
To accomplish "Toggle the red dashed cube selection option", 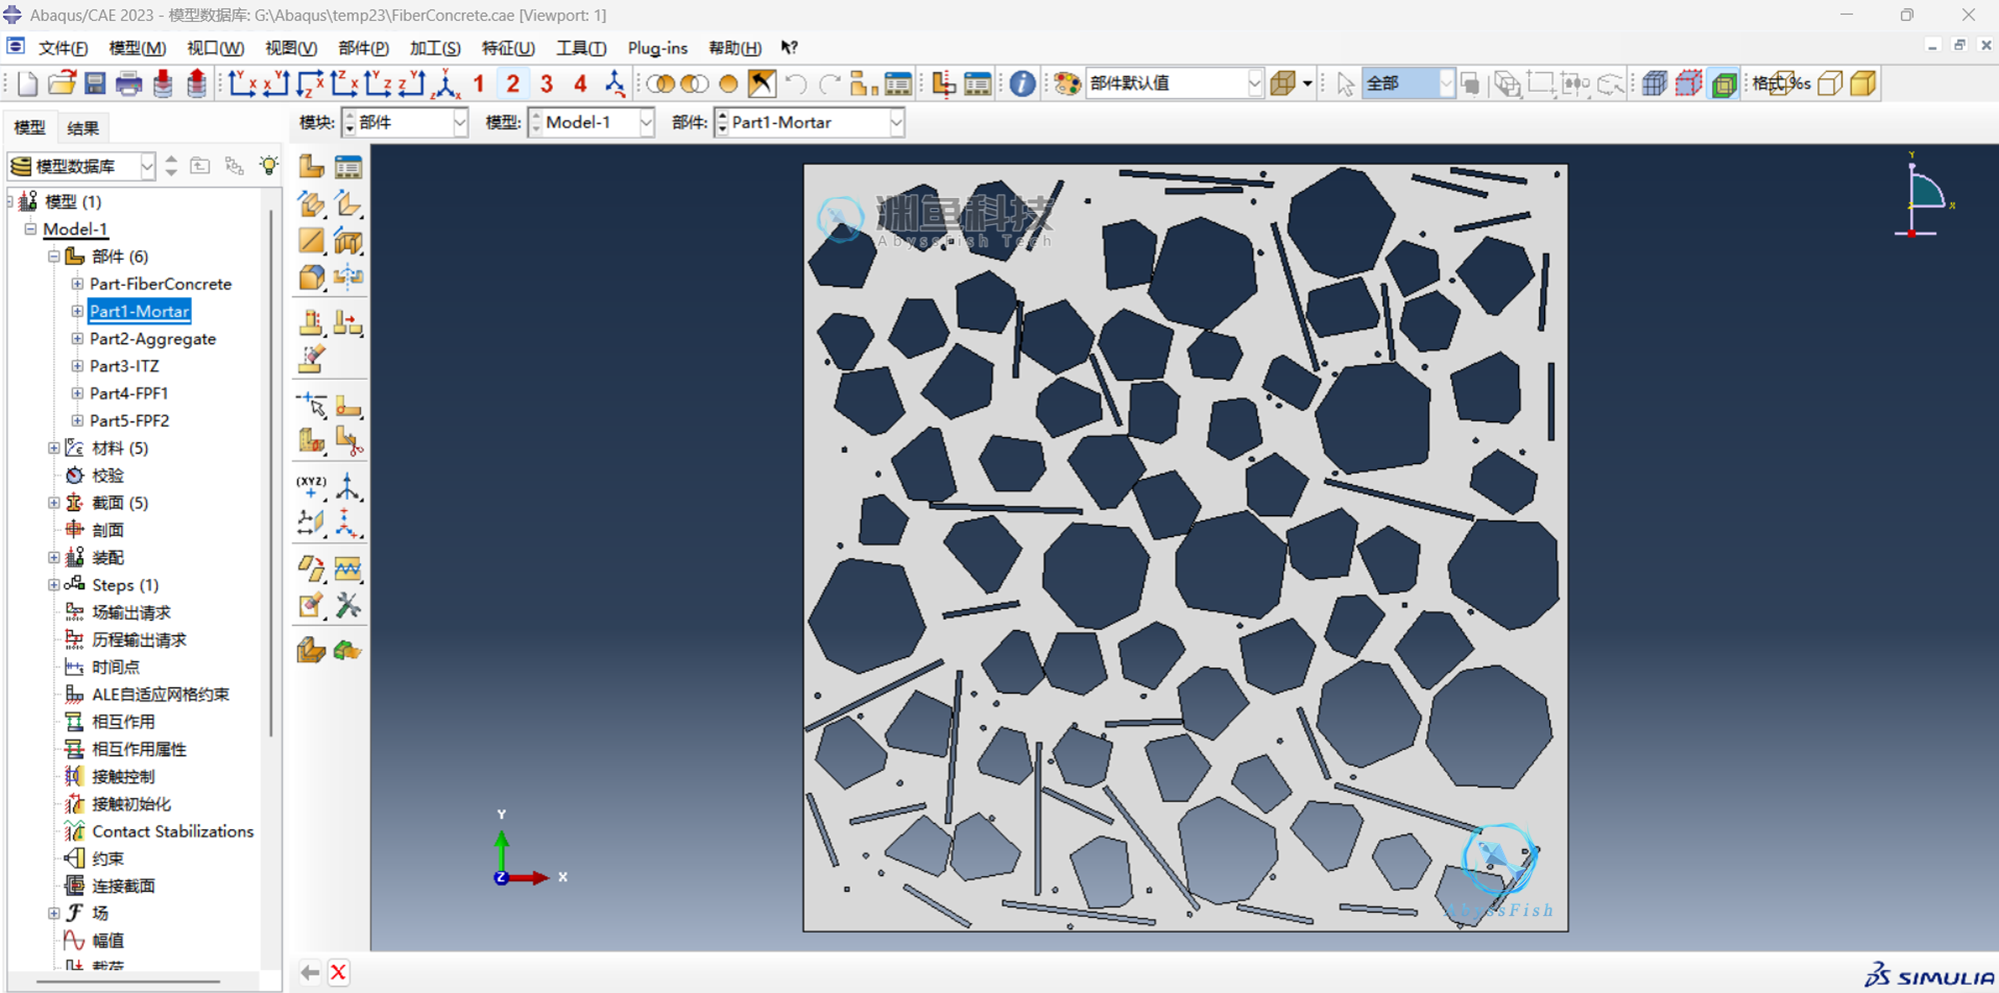I will click(x=1689, y=84).
